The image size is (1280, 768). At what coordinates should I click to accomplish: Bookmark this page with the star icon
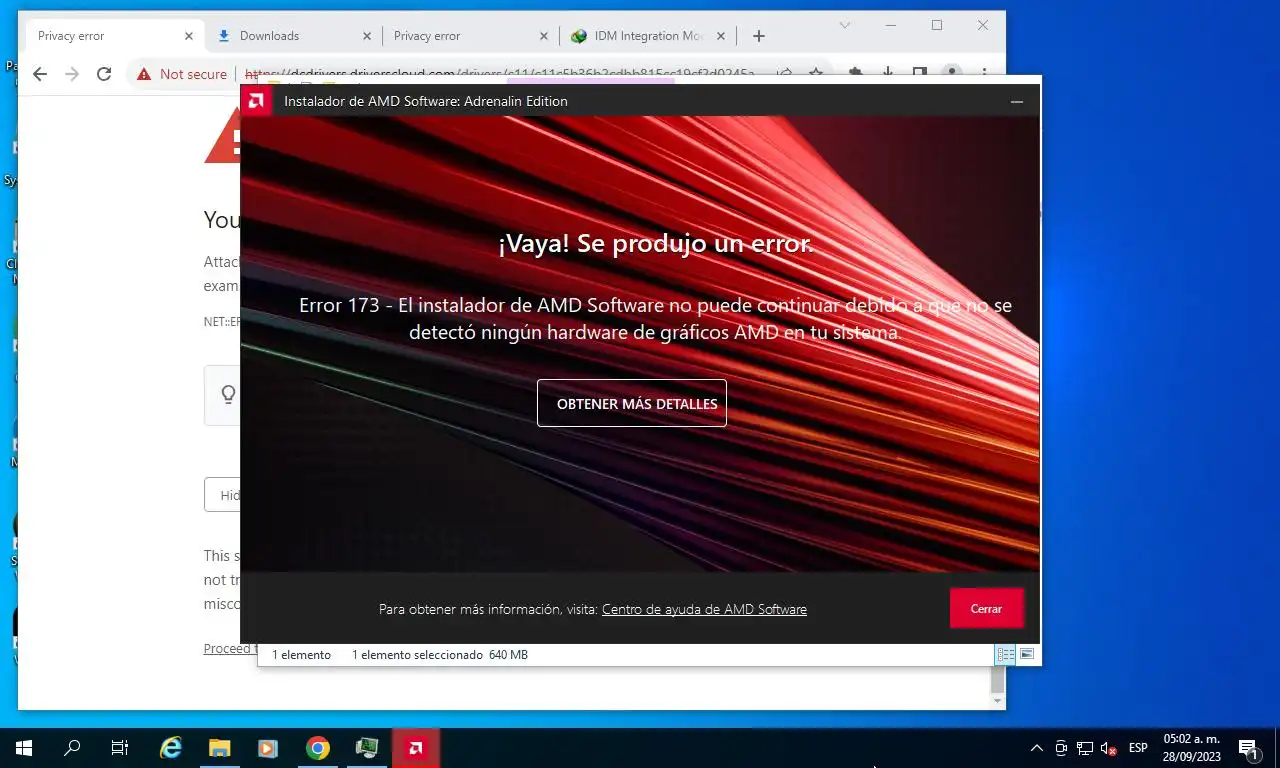tap(816, 74)
